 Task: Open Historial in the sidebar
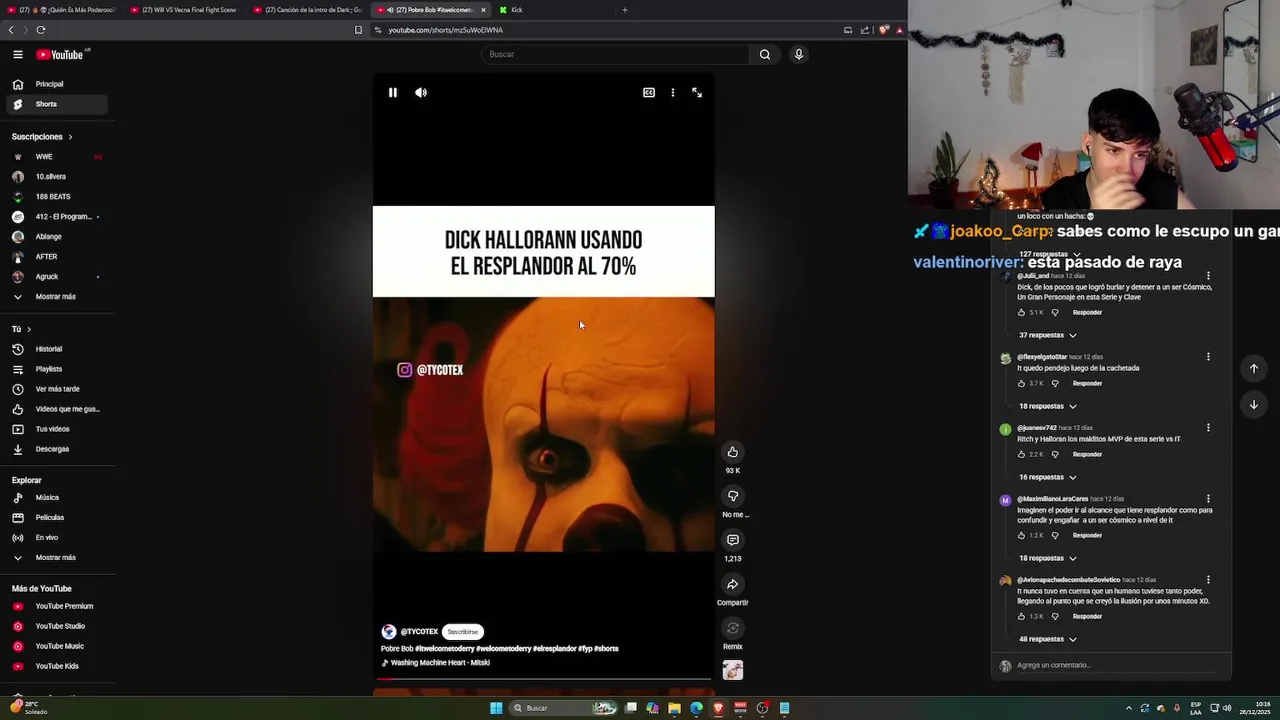pyautogui.click(x=56, y=349)
